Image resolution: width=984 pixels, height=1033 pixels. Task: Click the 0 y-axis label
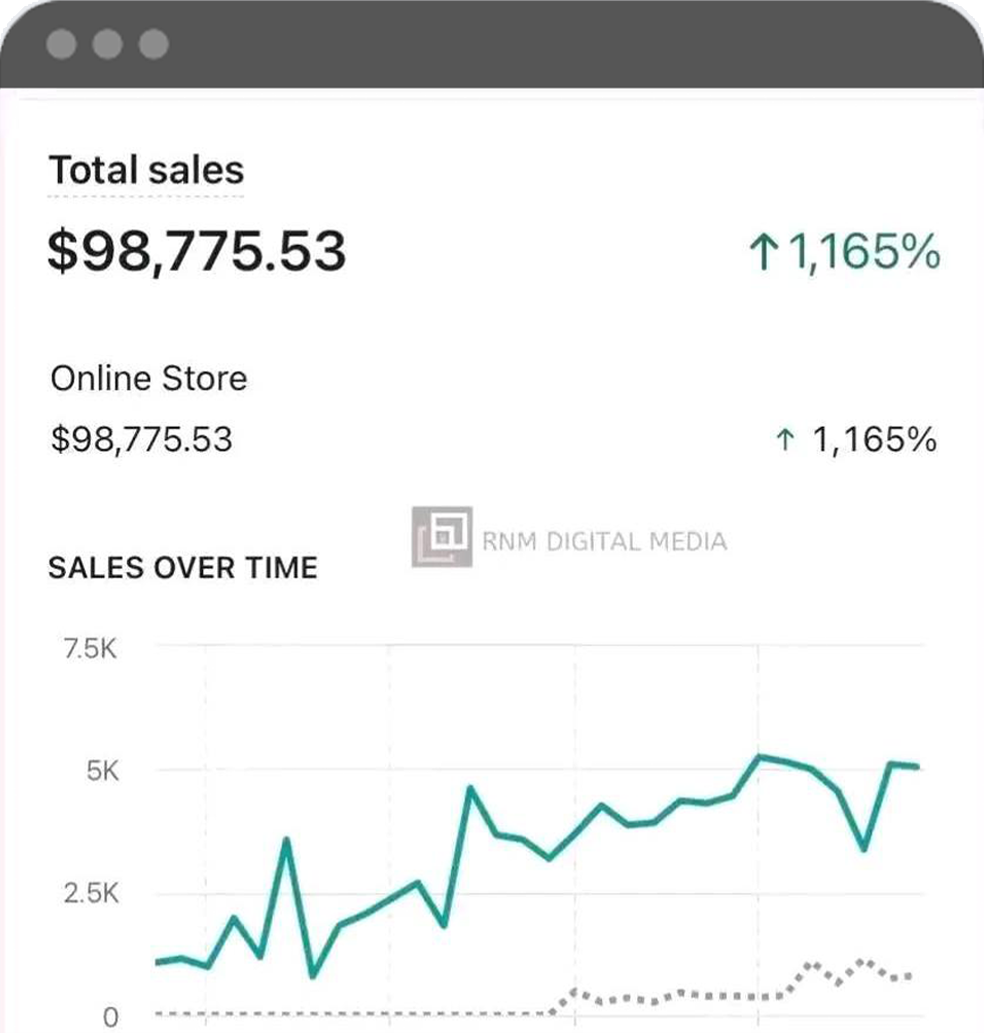[x=111, y=1017]
